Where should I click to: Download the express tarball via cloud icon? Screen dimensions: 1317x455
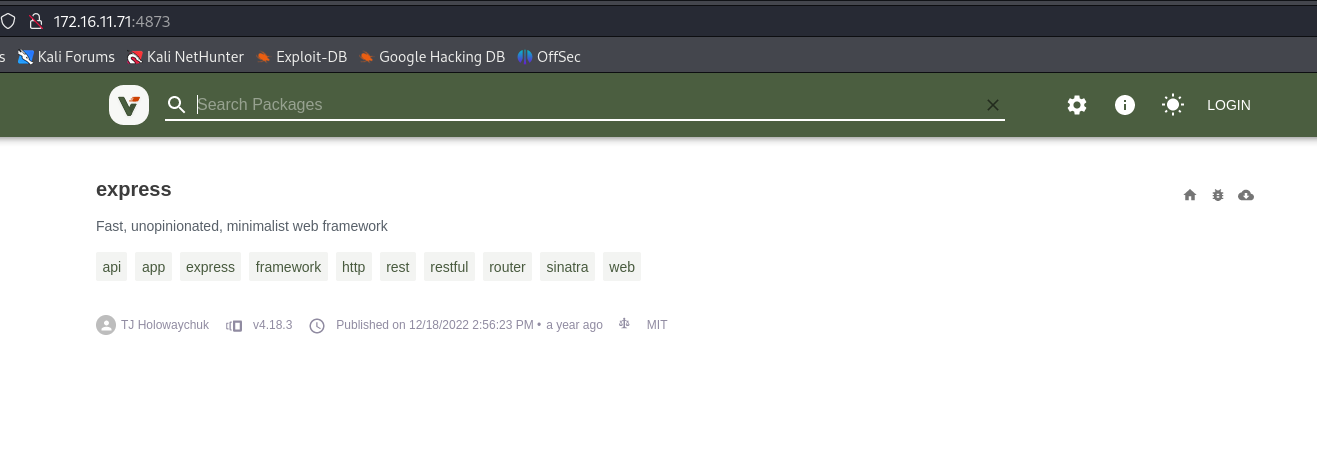pyautogui.click(x=1246, y=195)
